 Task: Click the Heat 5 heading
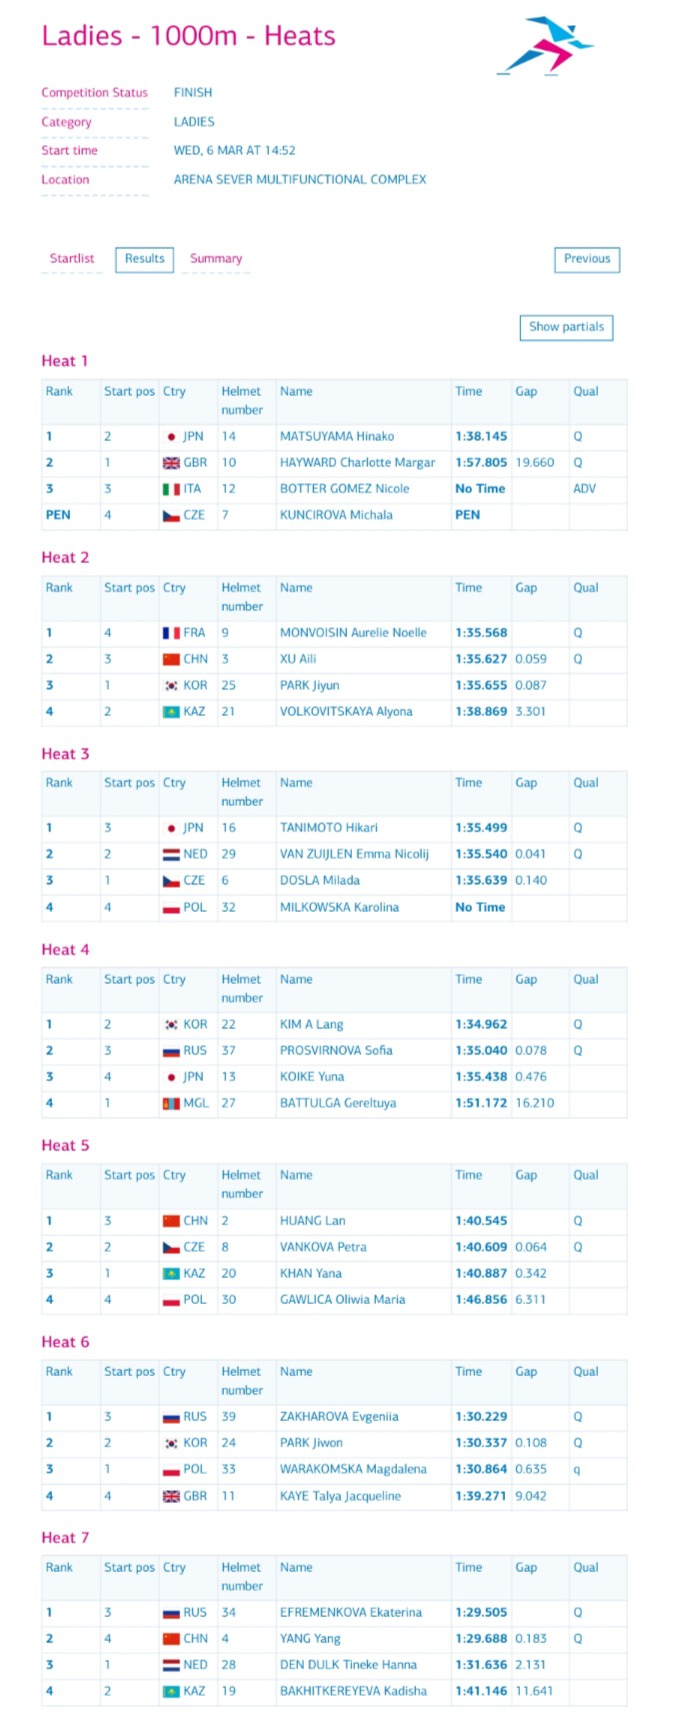click(x=65, y=1146)
